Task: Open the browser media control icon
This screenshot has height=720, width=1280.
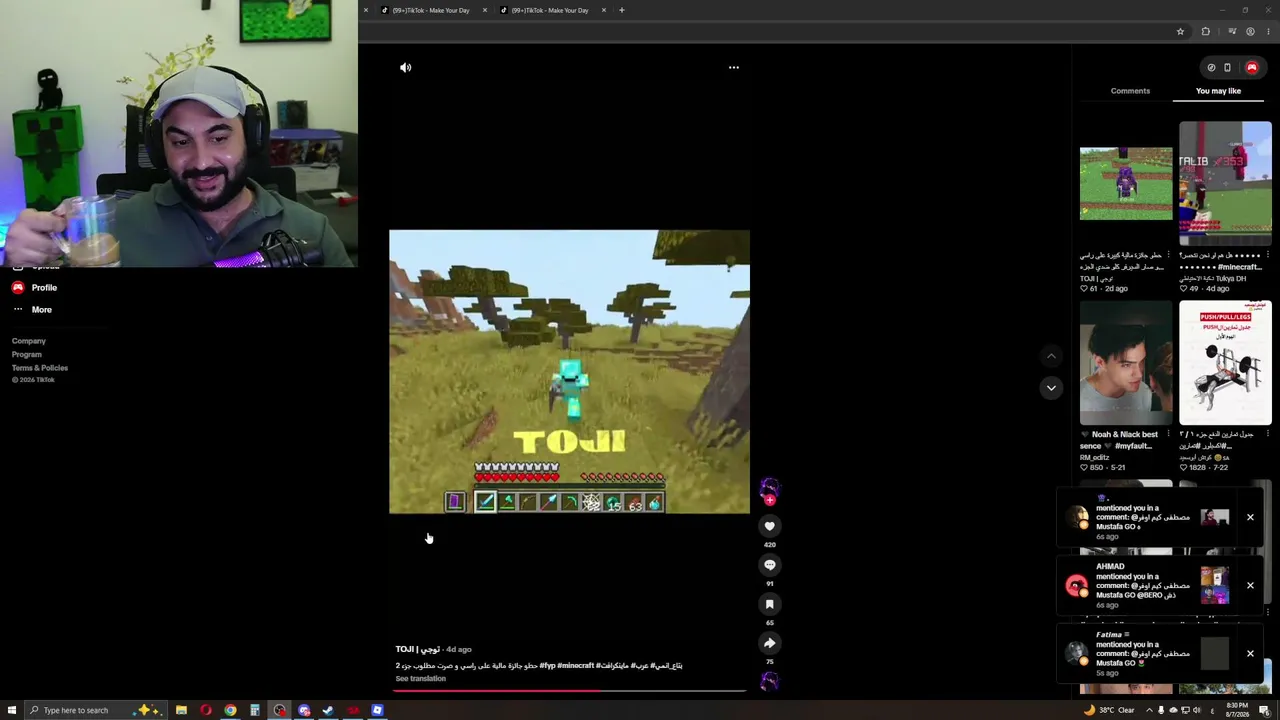Action: 1232,32
